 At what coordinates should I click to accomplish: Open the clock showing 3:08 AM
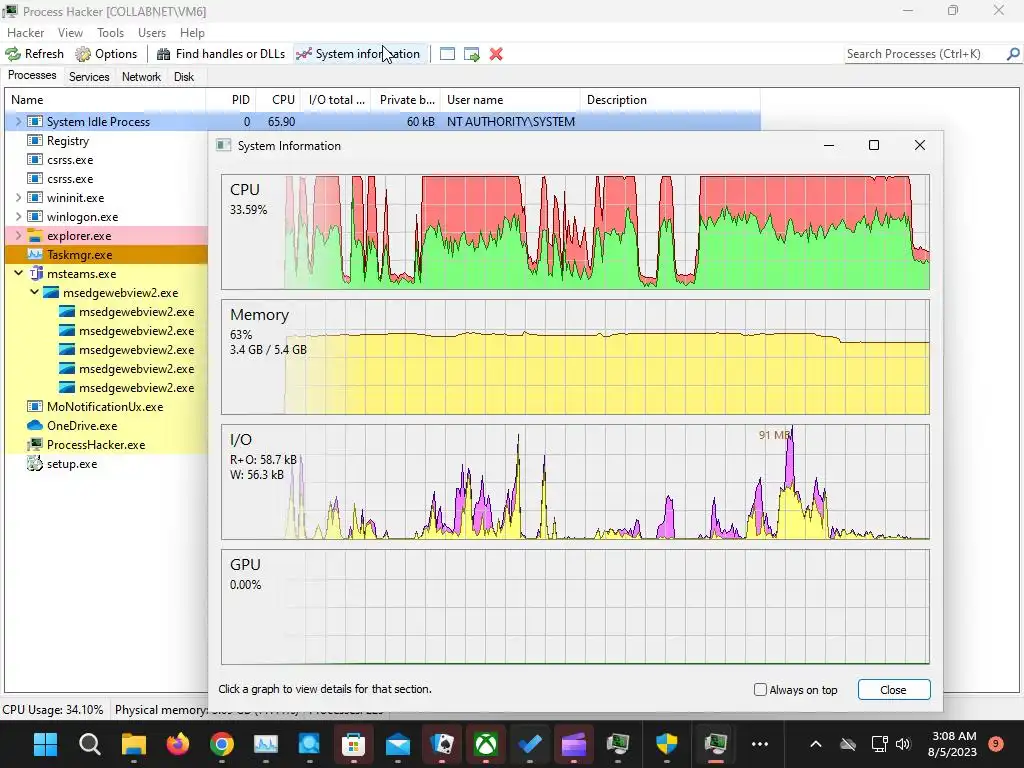[x=952, y=744]
